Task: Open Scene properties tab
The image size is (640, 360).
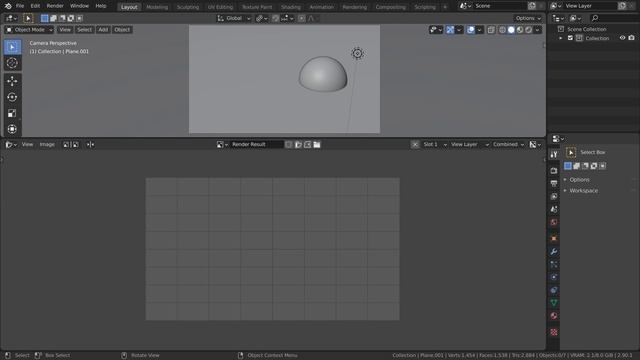Action: (x=554, y=209)
